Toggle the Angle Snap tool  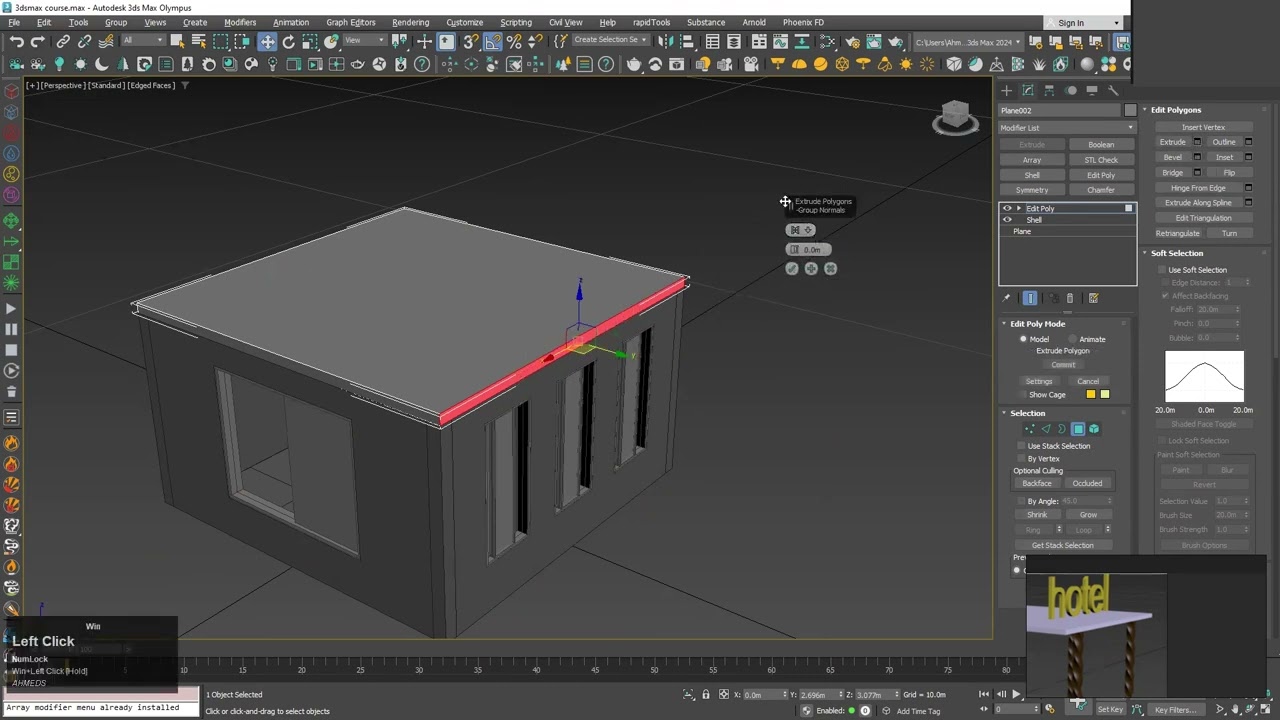493,41
